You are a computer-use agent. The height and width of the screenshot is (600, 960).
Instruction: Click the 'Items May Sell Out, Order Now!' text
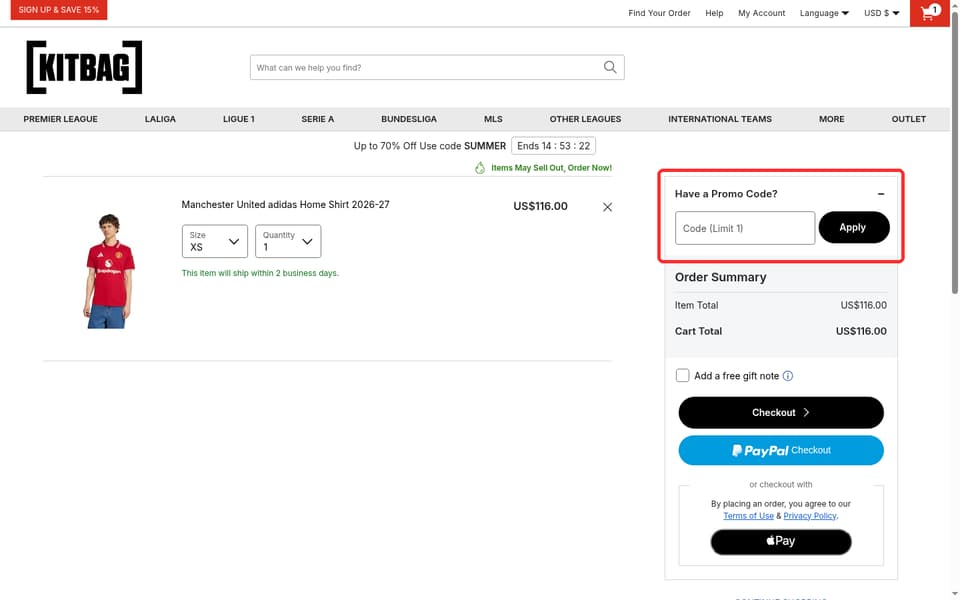(551, 168)
